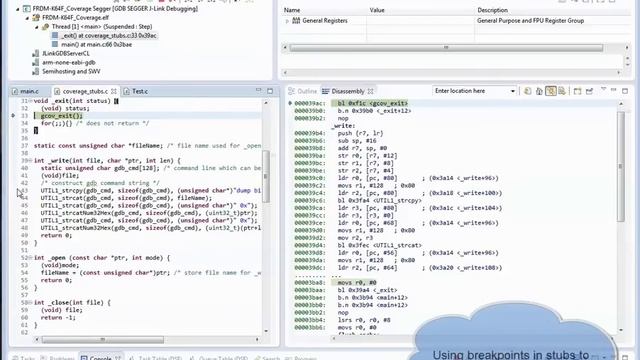The width and height of the screenshot is (640, 360).
Task: Select the arm-none-eabi-gdb process
Action: tap(69, 62)
